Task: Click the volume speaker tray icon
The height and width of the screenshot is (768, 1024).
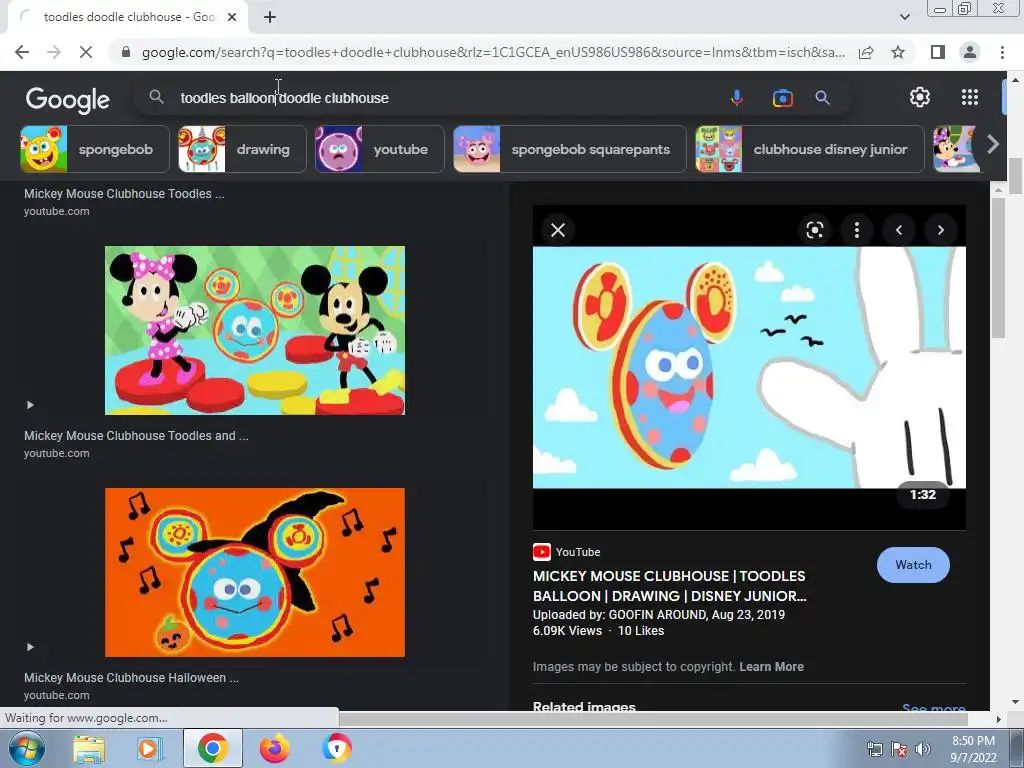Action: pos(922,749)
